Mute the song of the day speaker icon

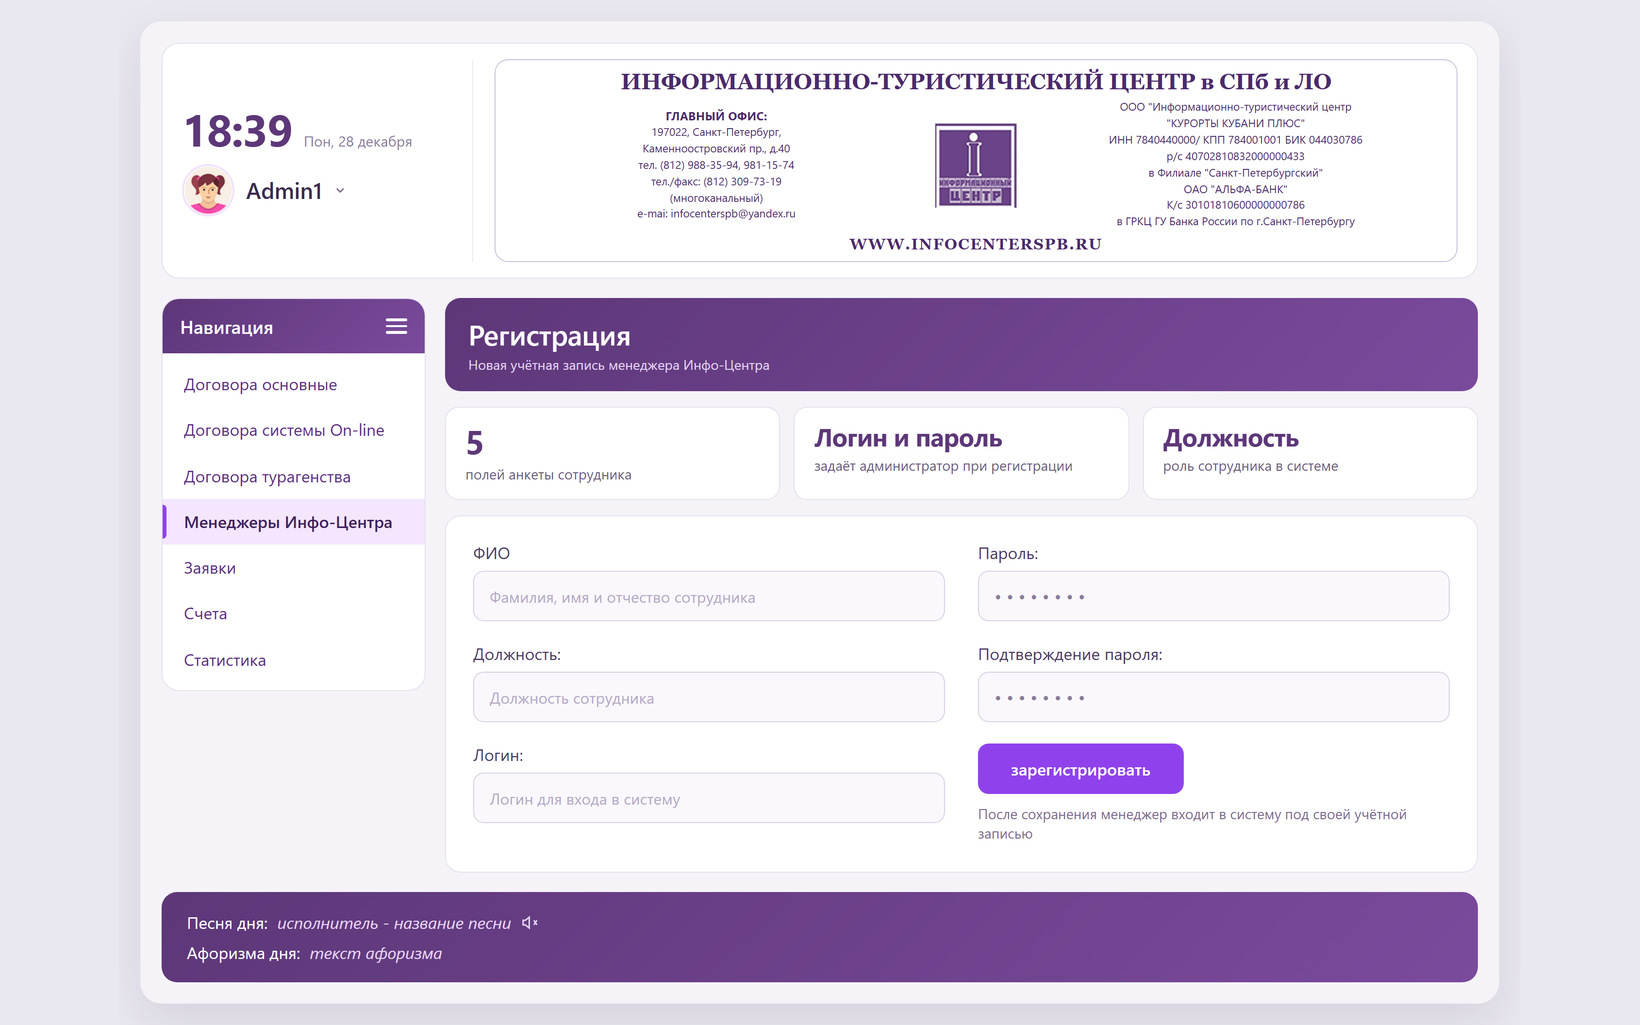click(x=530, y=923)
